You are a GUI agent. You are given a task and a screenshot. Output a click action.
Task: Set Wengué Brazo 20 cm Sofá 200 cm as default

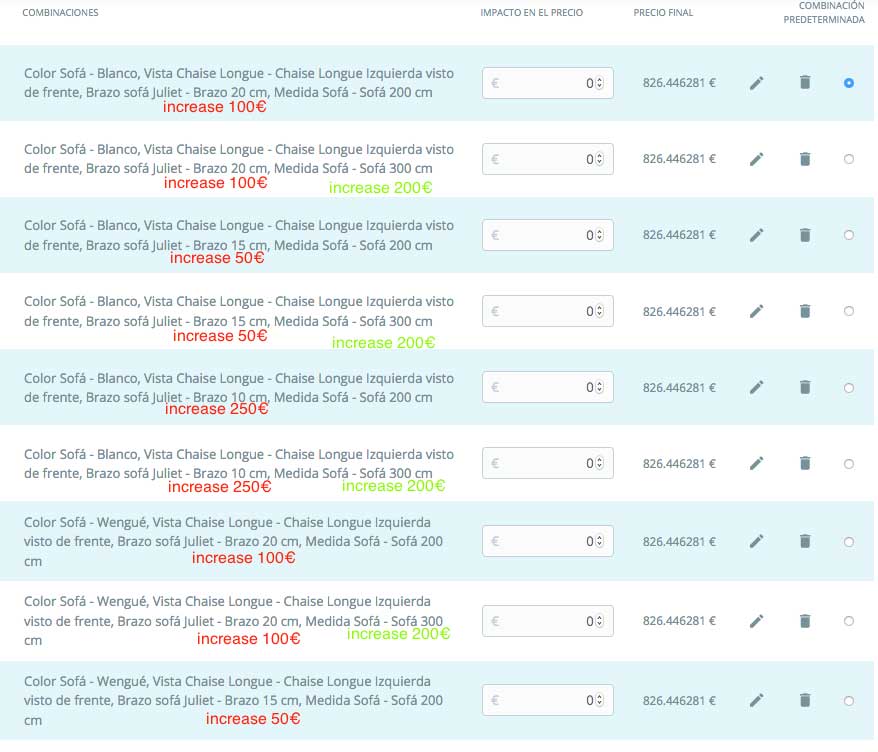[x=849, y=541]
